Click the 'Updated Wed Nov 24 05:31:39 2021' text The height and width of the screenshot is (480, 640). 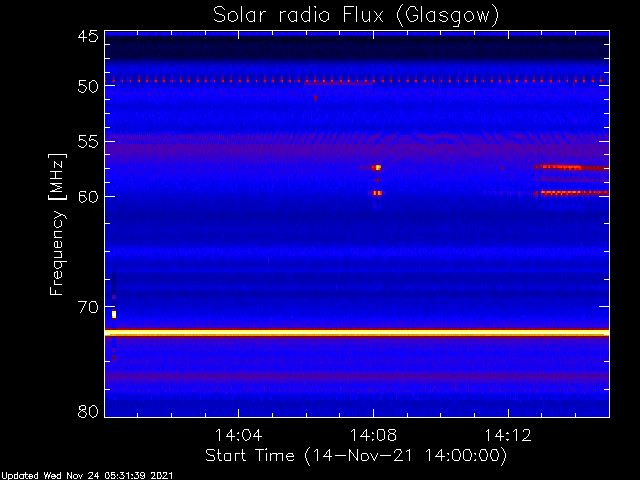[87, 476]
